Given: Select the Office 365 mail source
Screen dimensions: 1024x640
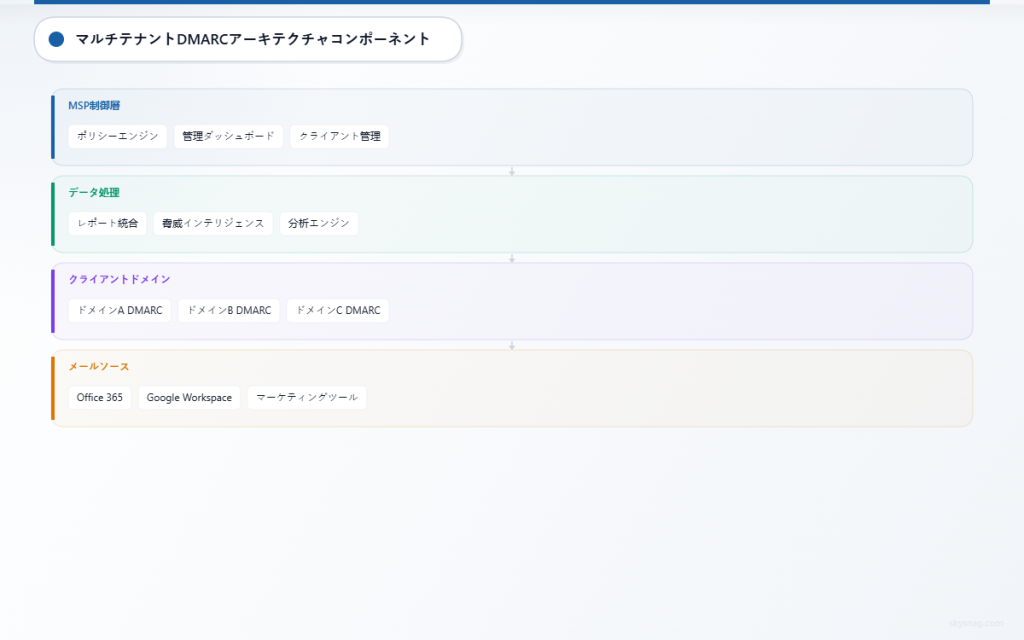Looking at the screenshot, I should [99, 397].
